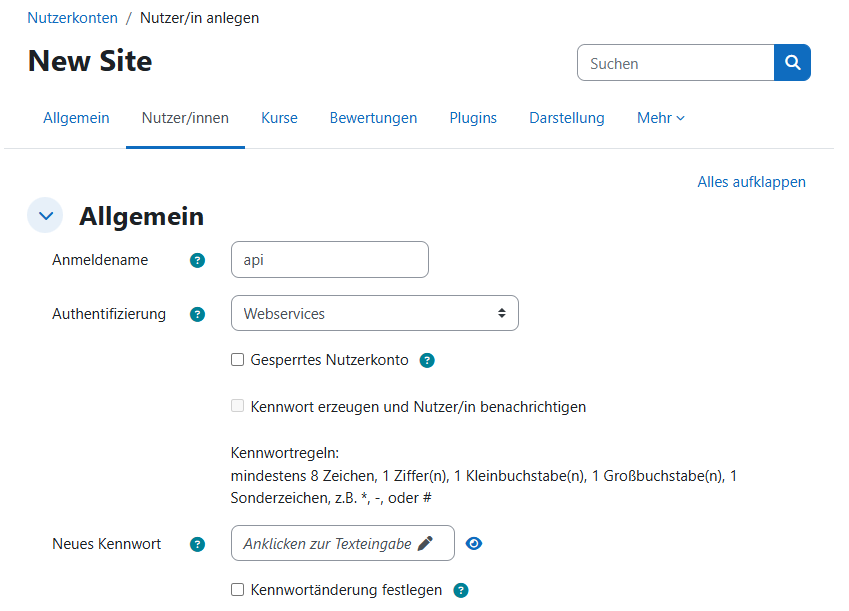Screen dimensions: 849x611
Task: Enable the Gesperrtes Nutzerkonto checkbox
Action: pyautogui.click(x=236, y=360)
